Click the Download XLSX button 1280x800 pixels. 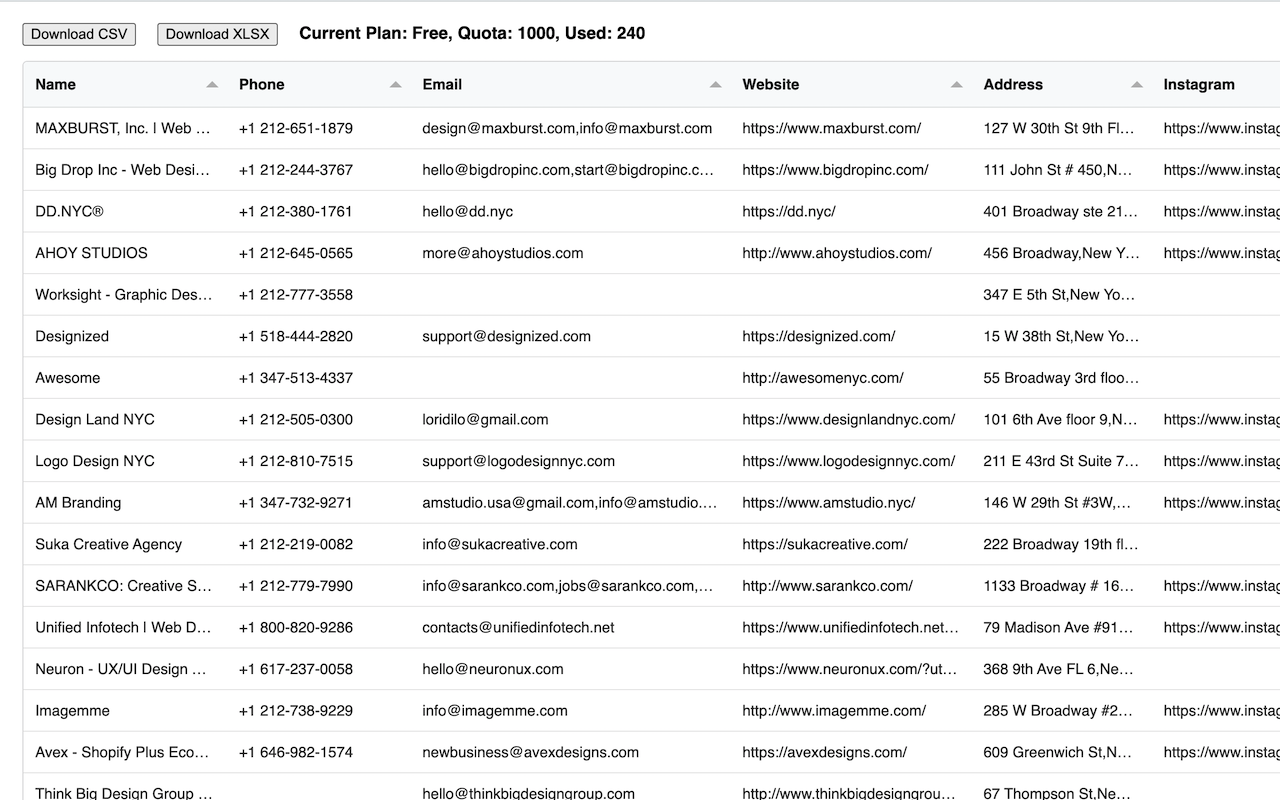(x=216, y=33)
